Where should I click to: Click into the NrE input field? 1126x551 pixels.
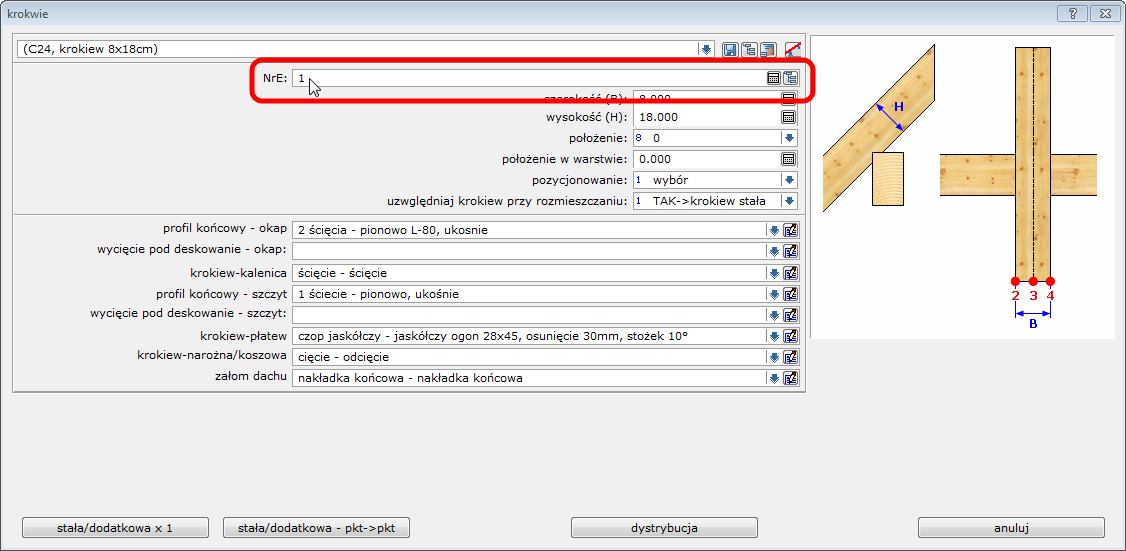point(528,78)
